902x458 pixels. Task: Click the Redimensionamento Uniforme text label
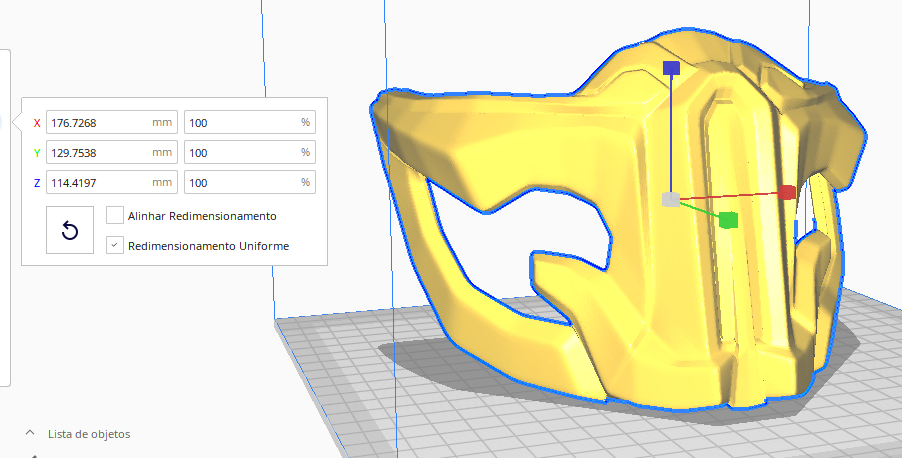(x=208, y=245)
